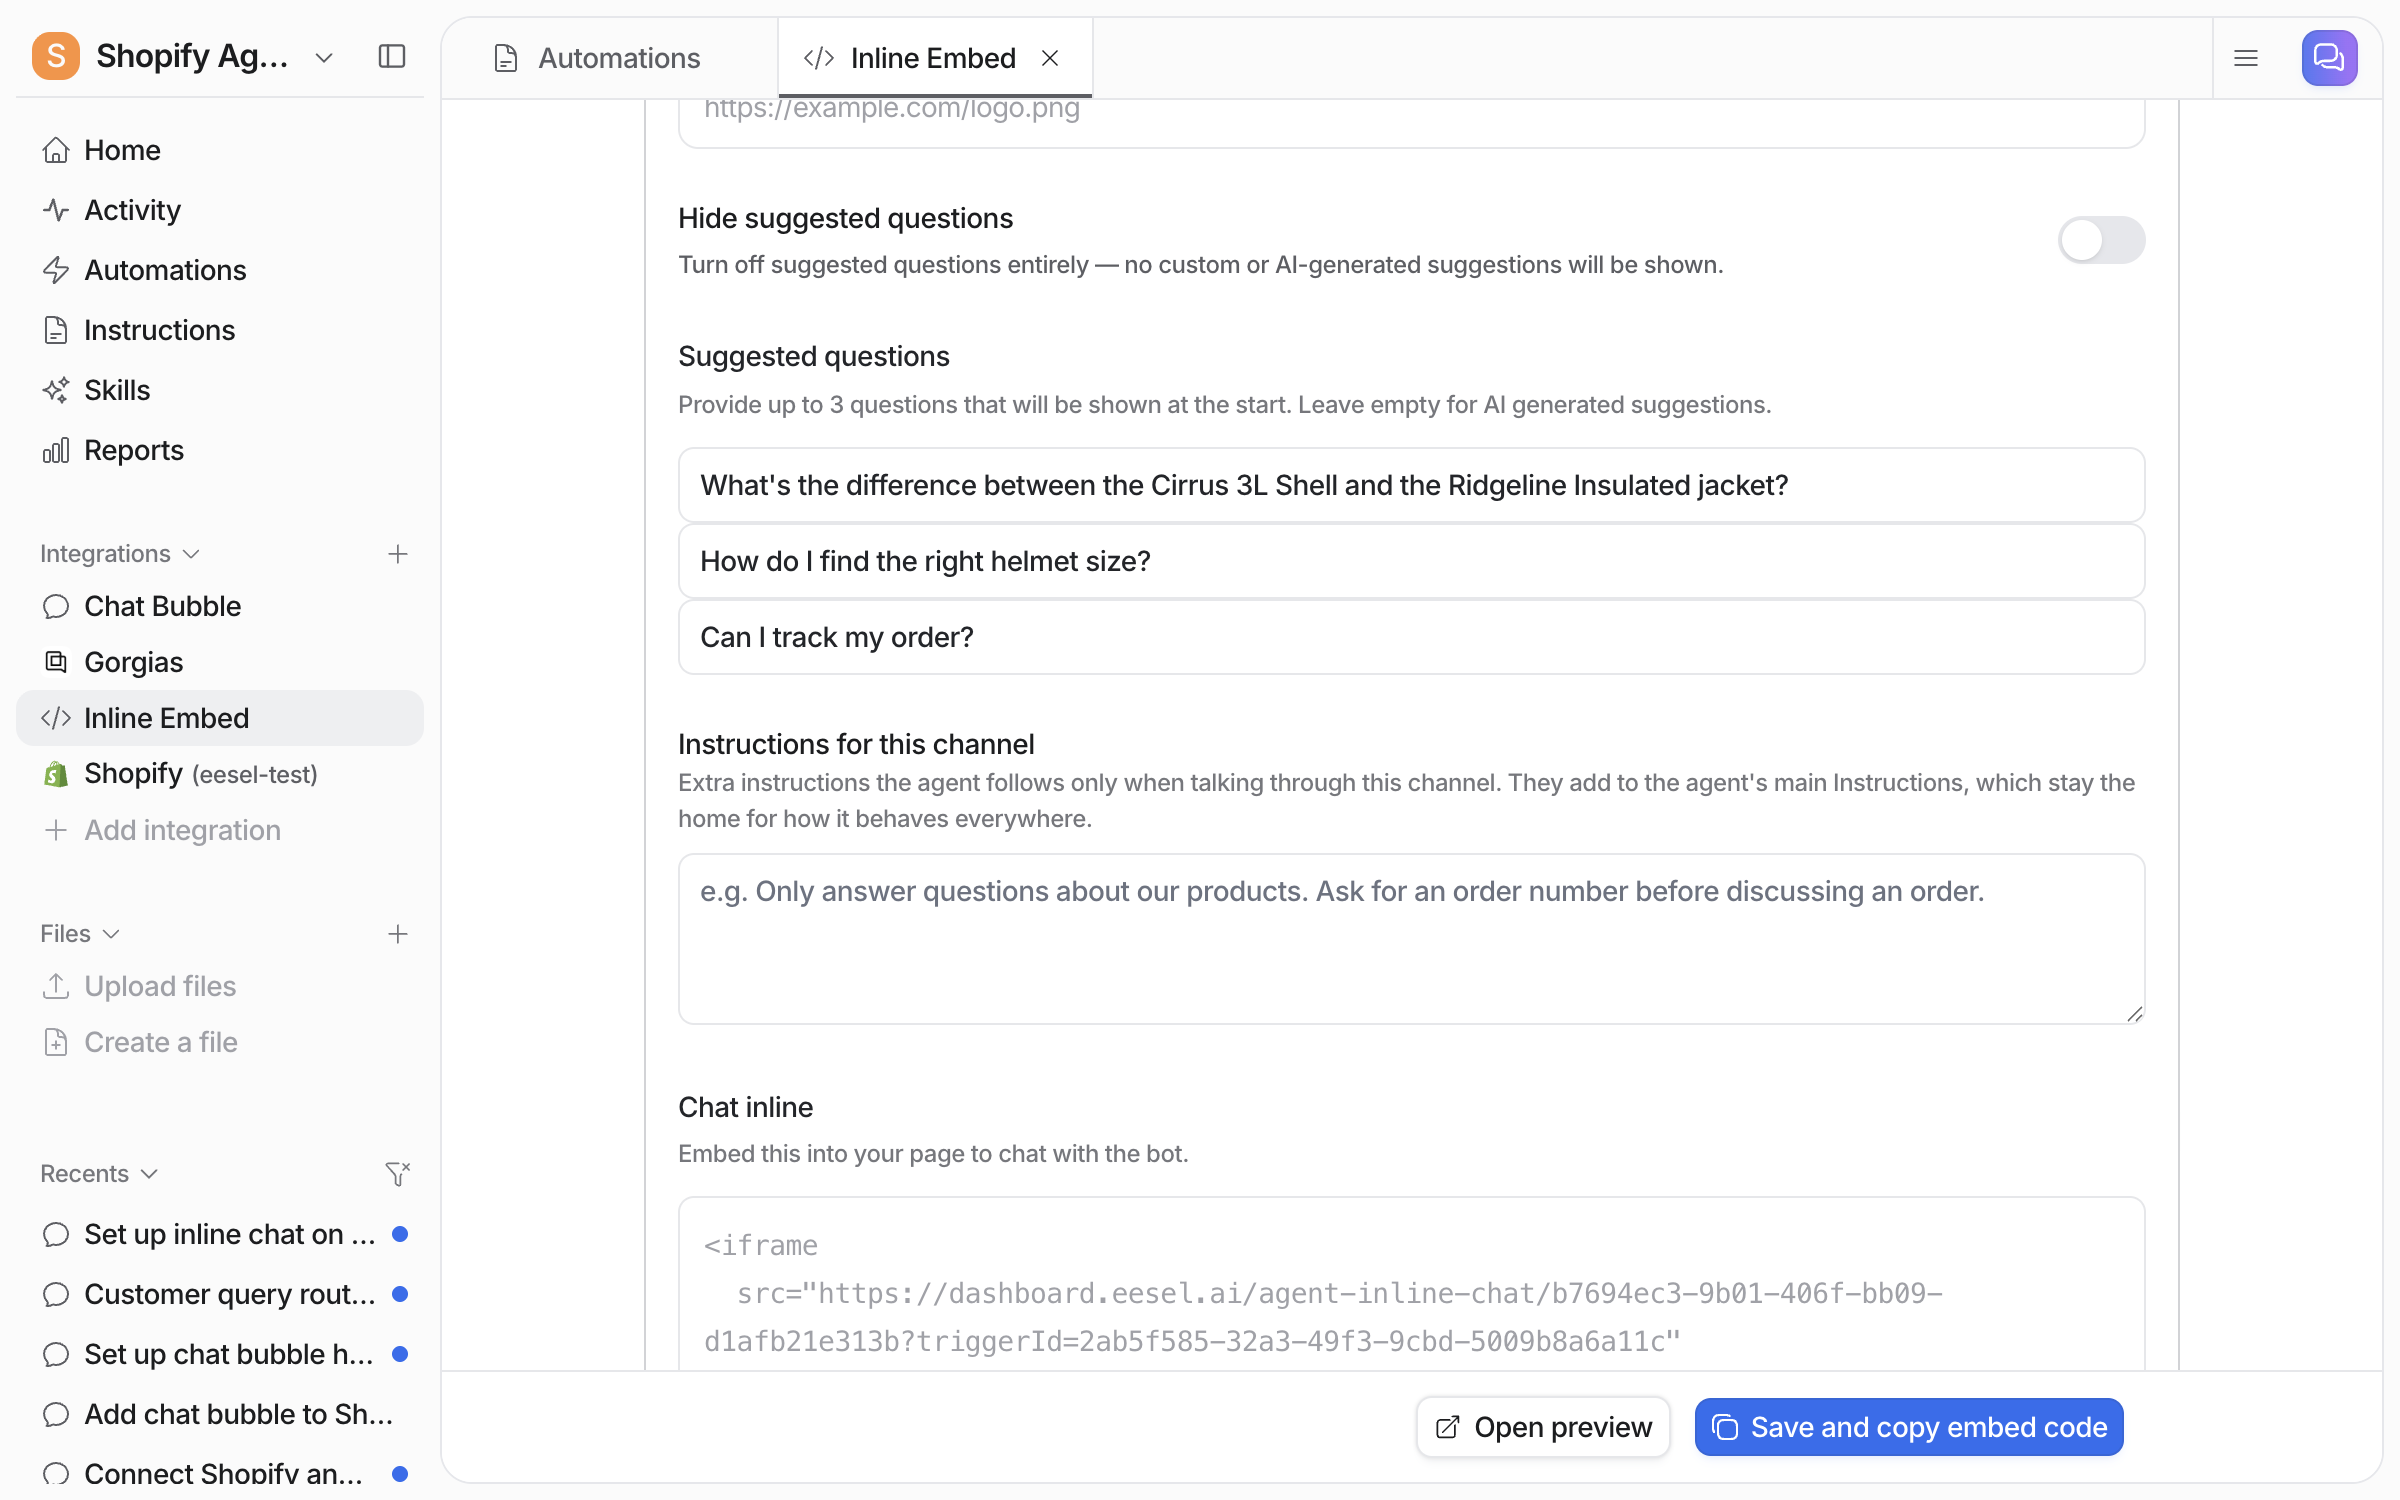This screenshot has height=1500, width=2400.
Task: Open the Customer query rout... recent chat
Action: 220,1294
